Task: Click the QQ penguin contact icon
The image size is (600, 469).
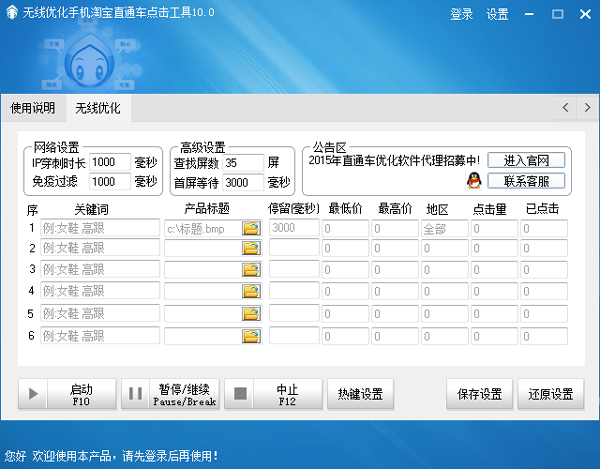Action: pos(474,181)
